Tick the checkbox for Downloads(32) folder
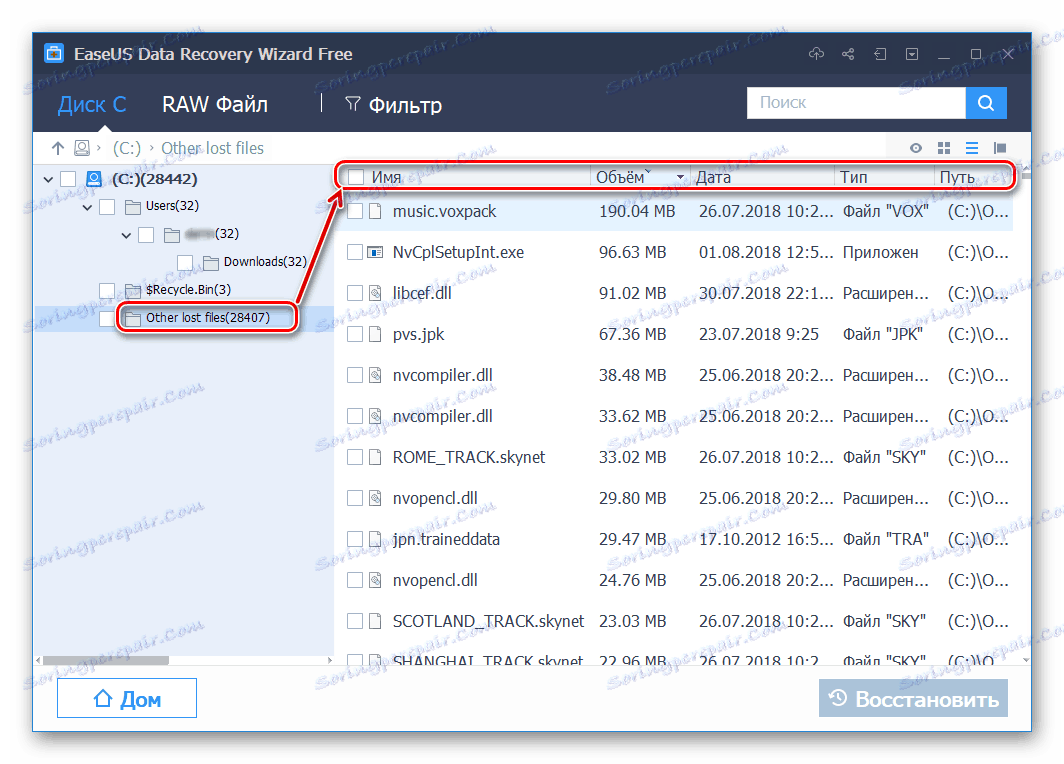The image size is (1064, 764). point(184,261)
